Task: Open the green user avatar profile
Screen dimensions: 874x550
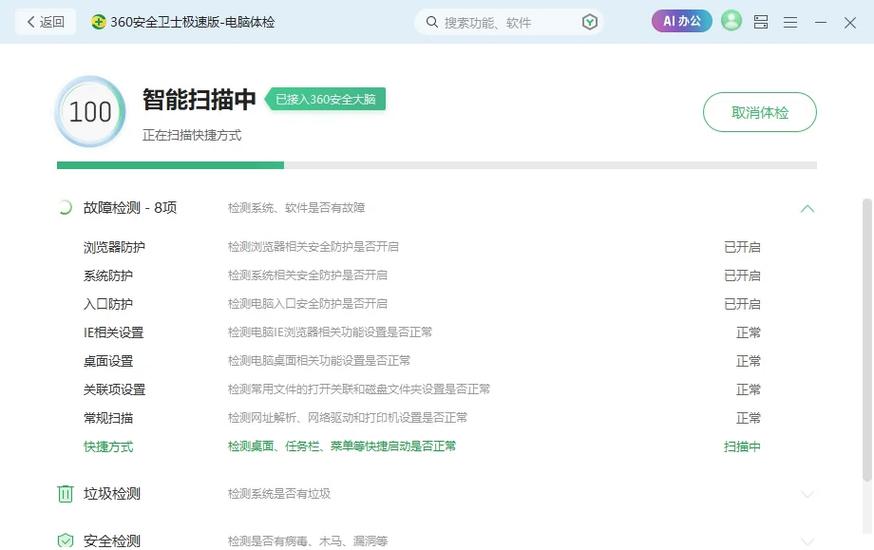Action: (x=731, y=21)
